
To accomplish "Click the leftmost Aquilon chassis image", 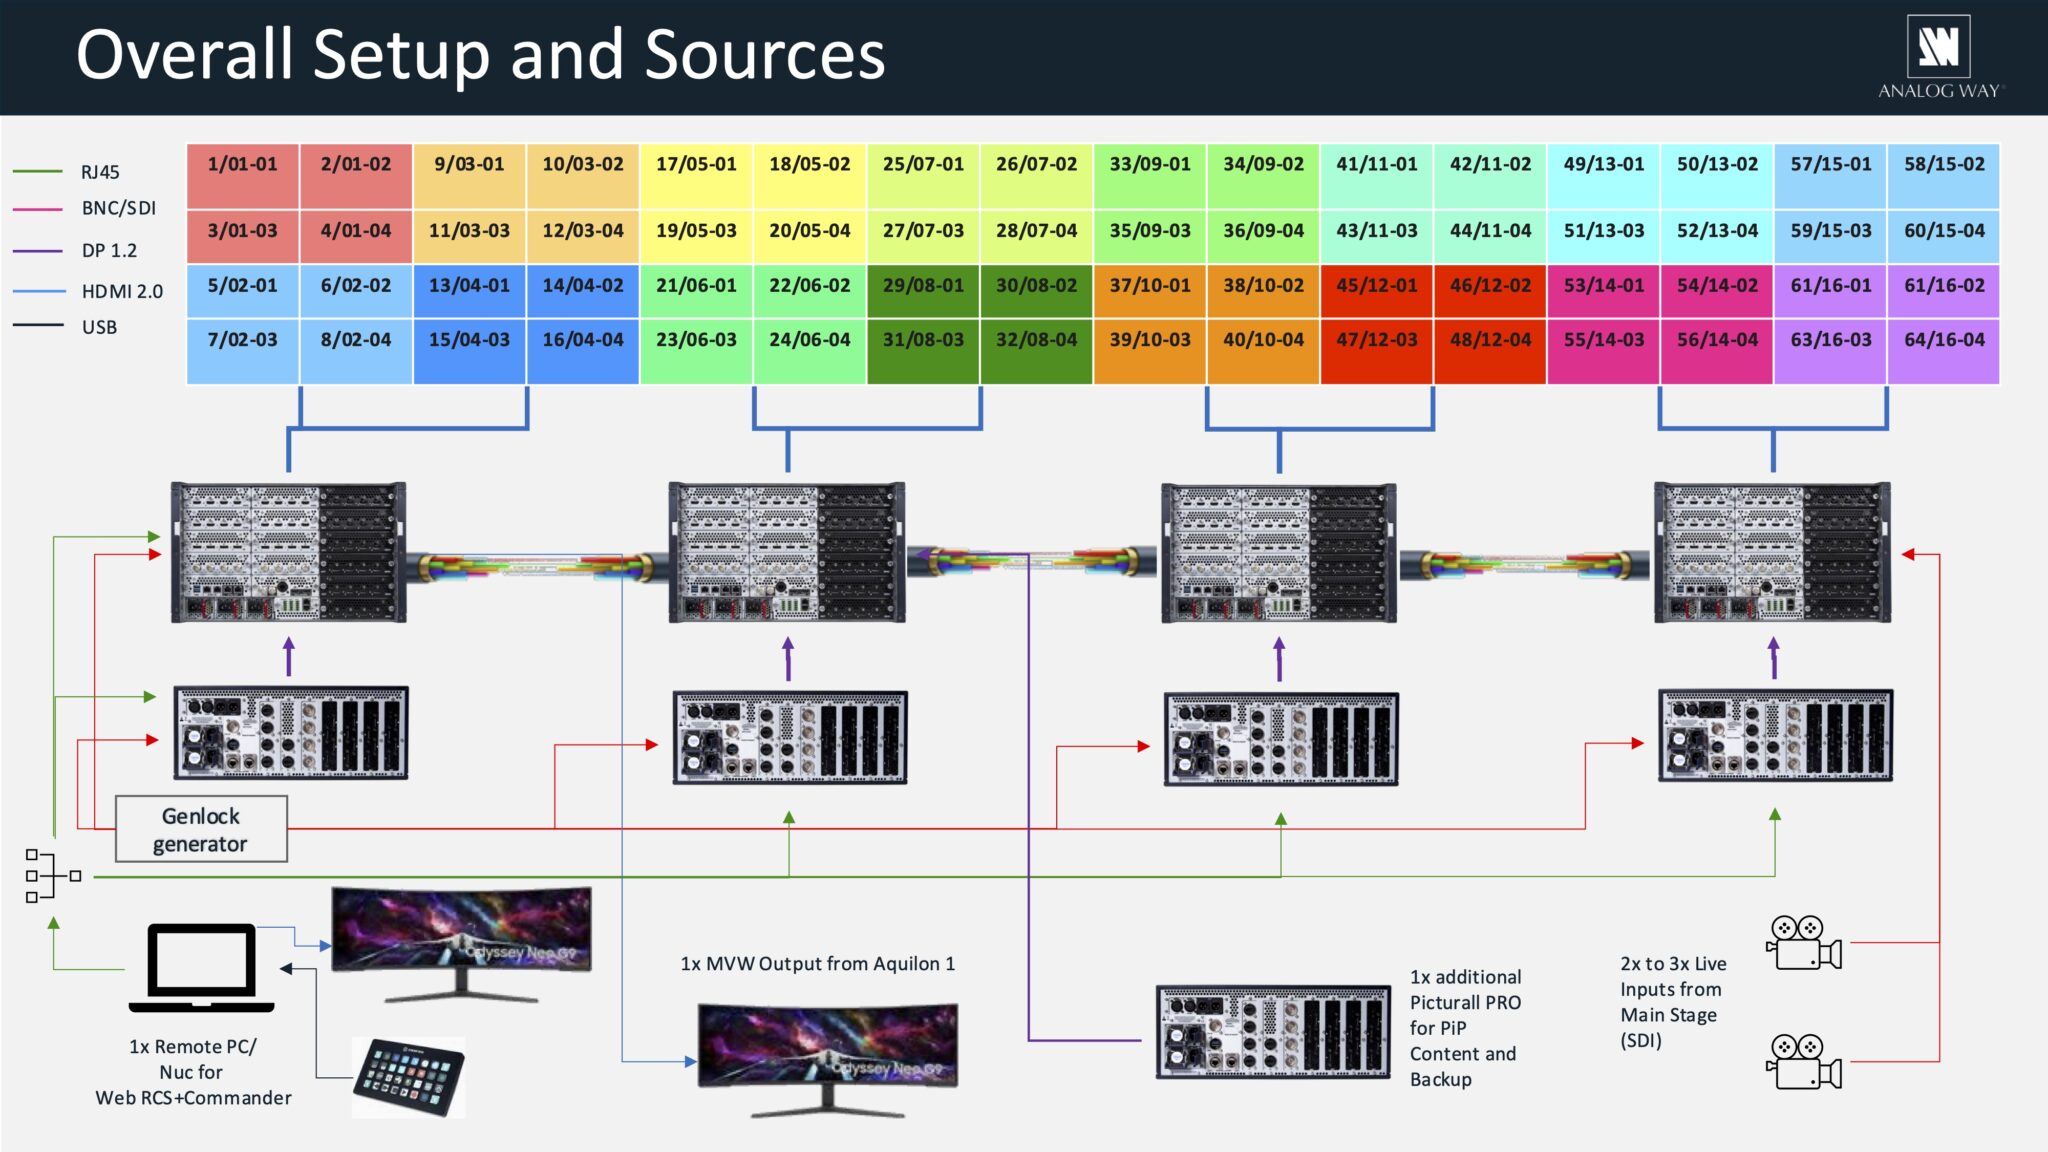I will click(289, 553).
